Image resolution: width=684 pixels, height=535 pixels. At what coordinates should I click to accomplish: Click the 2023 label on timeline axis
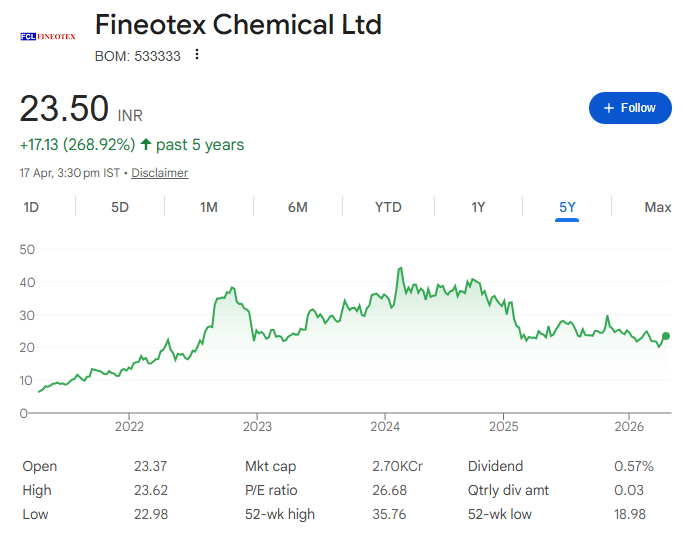coord(257,426)
